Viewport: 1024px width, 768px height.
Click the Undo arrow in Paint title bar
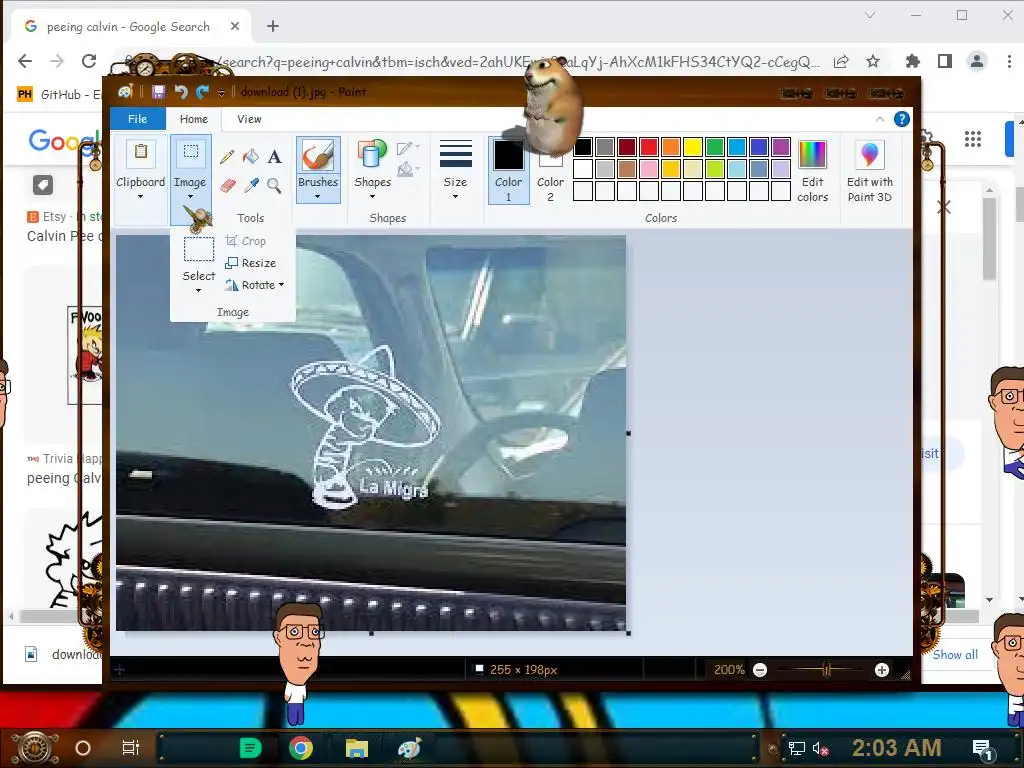click(x=181, y=92)
